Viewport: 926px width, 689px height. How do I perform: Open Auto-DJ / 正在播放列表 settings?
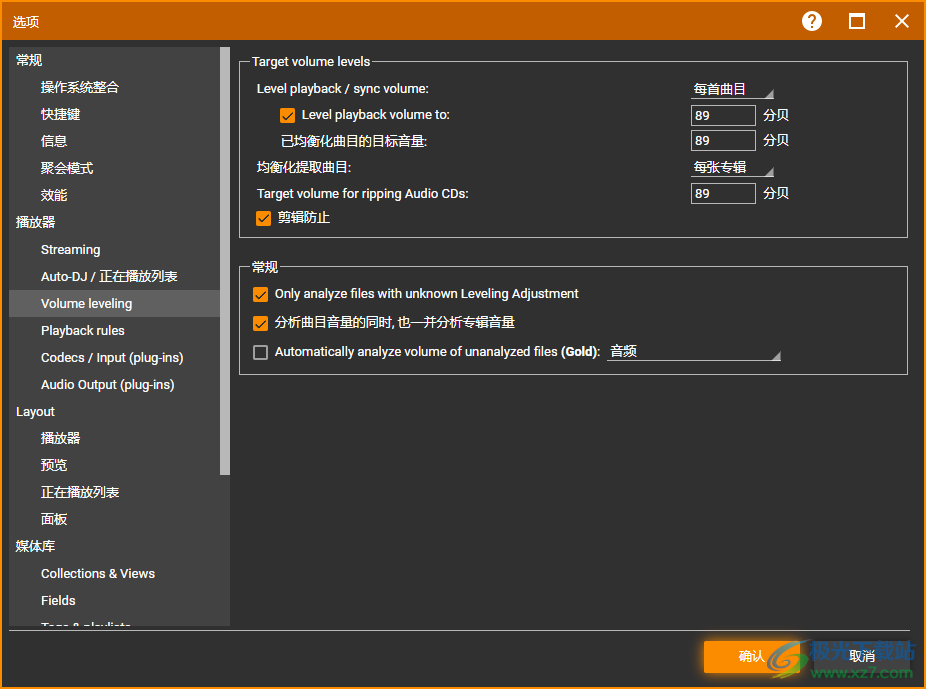click(x=109, y=277)
